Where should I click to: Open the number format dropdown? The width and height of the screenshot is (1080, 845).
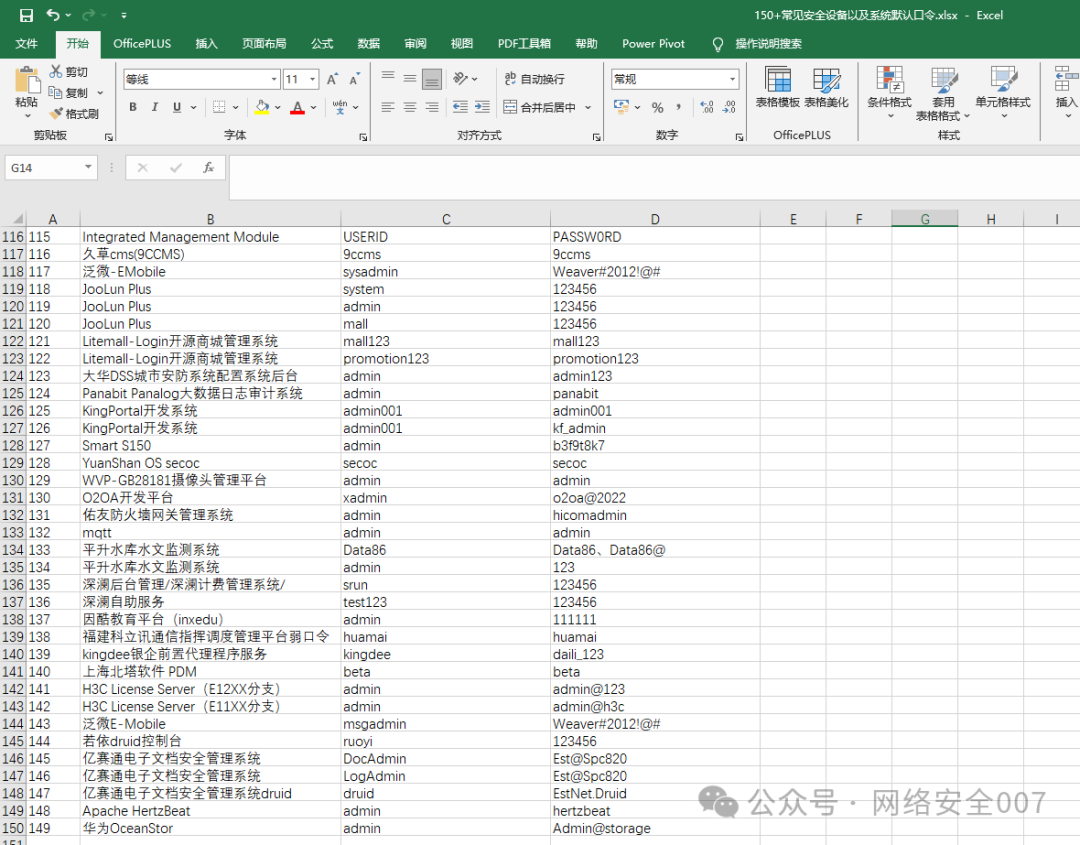tap(732, 79)
